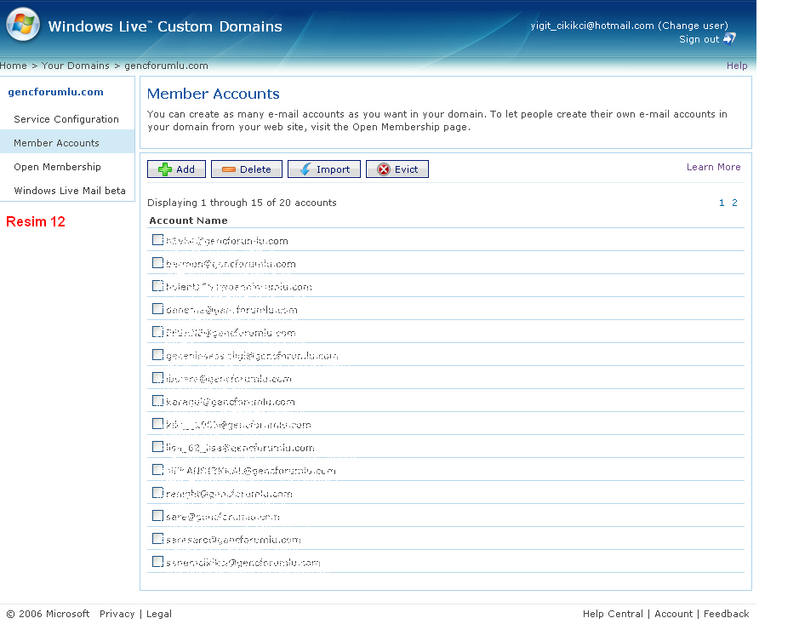
Task: Go to Home in the breadcrumb
Action: [13, 66]
